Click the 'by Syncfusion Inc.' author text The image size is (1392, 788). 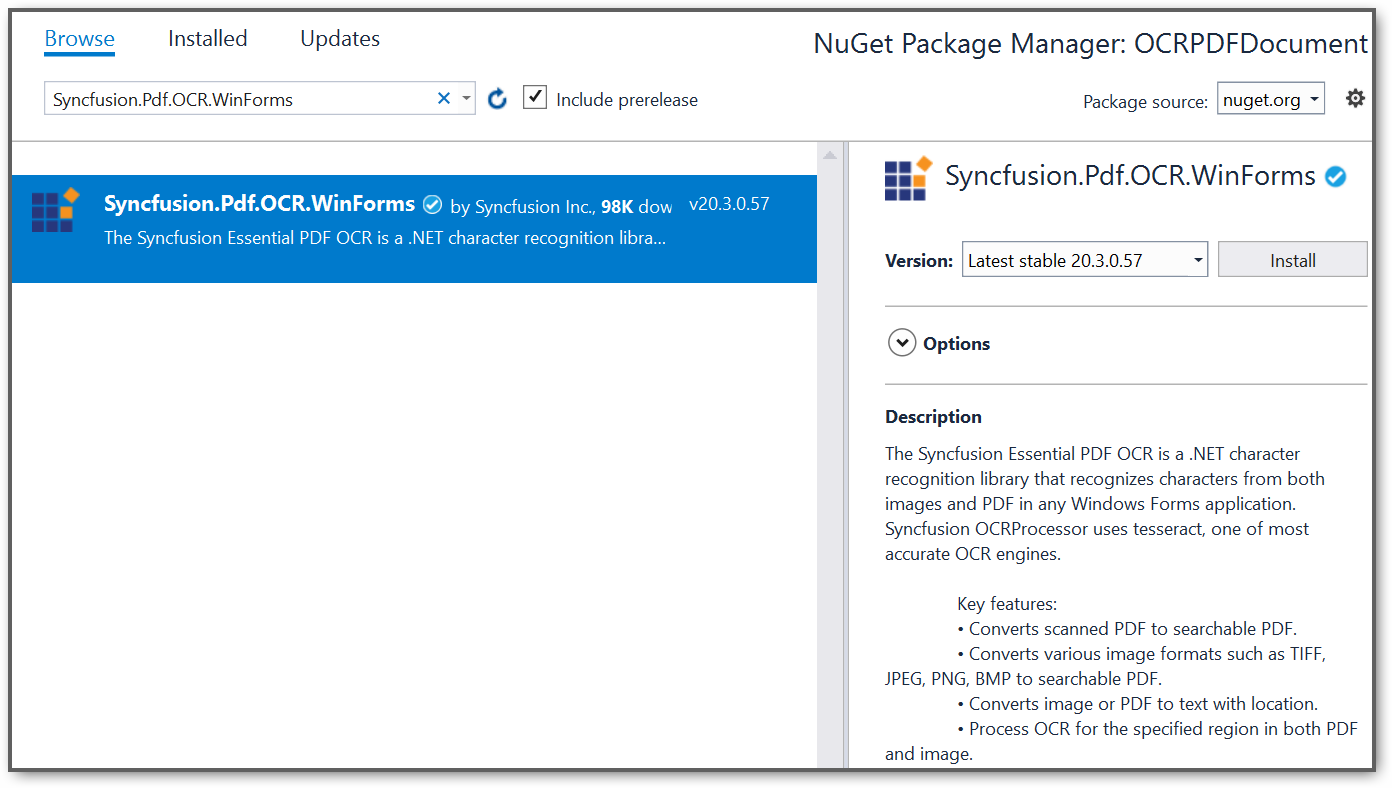click(523, 207)
